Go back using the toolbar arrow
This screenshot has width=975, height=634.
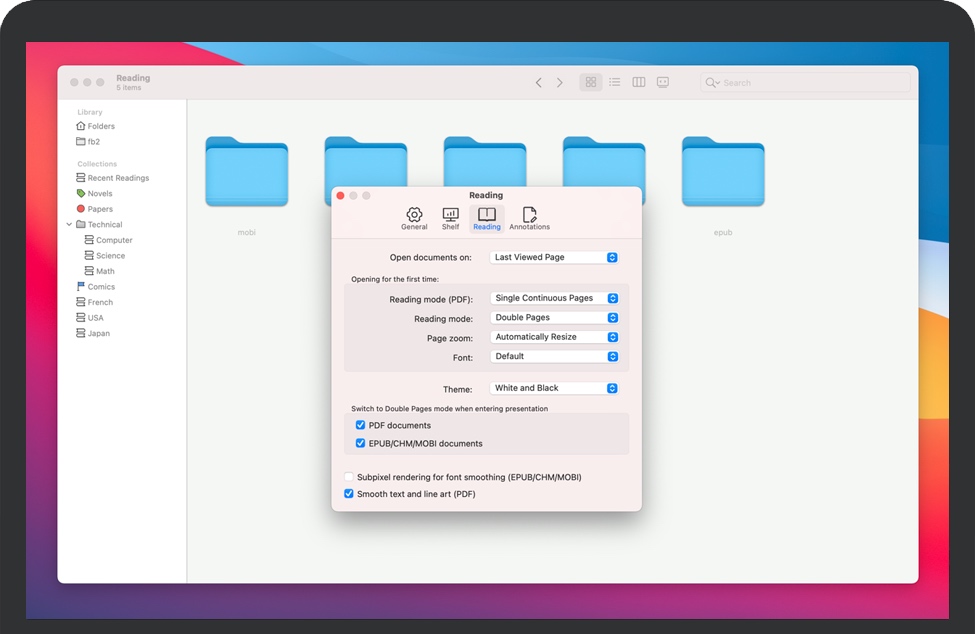click(x=538, y=83)
